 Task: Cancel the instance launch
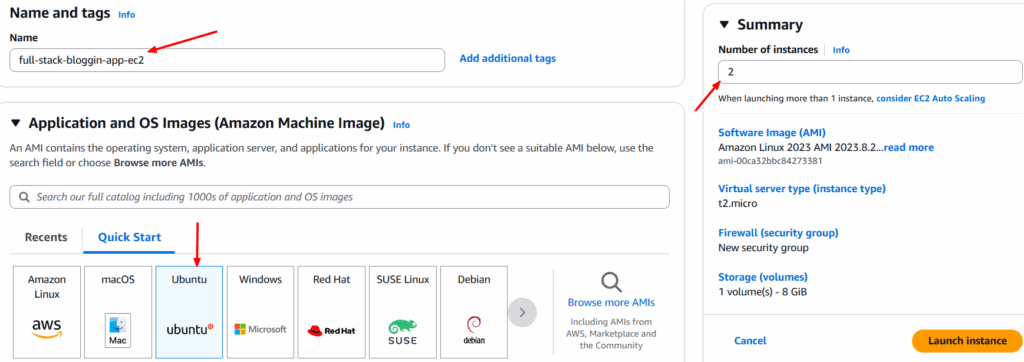tap(750, 341)
